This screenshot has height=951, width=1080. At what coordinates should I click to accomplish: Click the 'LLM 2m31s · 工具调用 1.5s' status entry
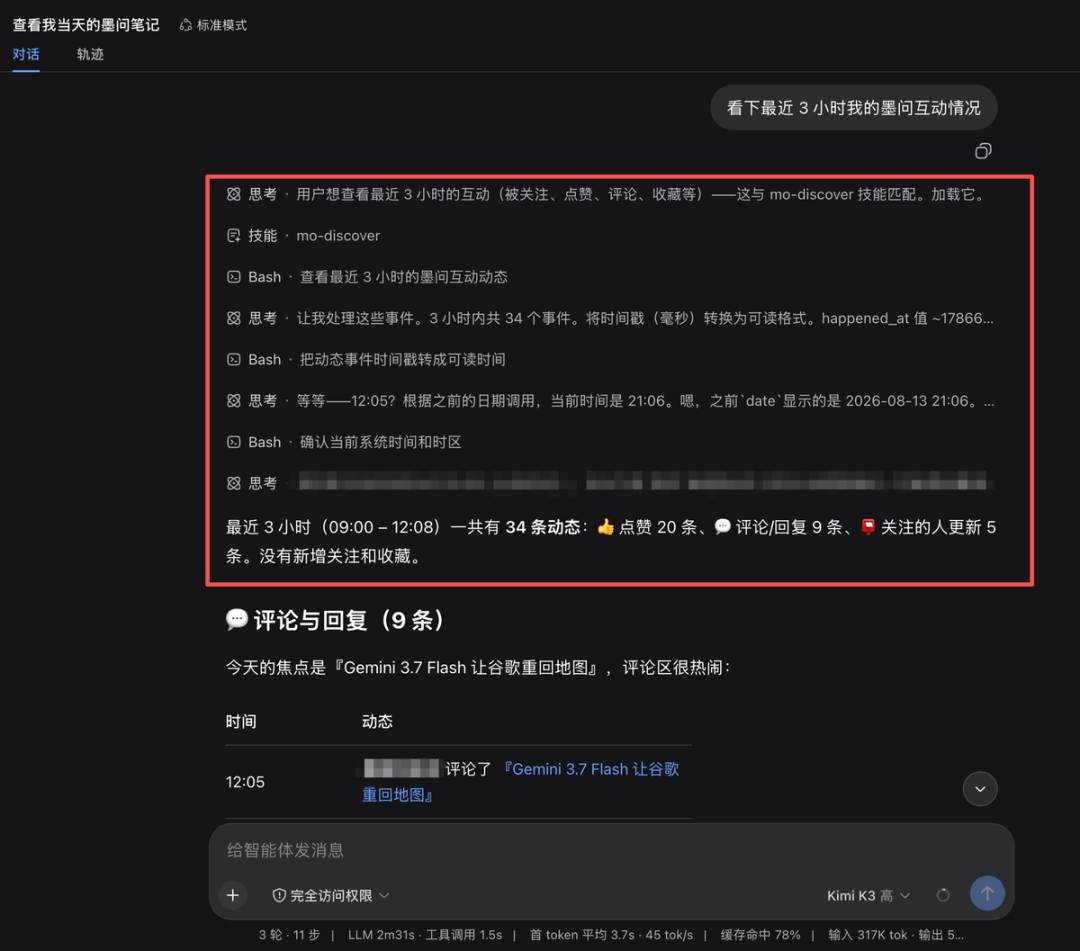coord(425,934)
